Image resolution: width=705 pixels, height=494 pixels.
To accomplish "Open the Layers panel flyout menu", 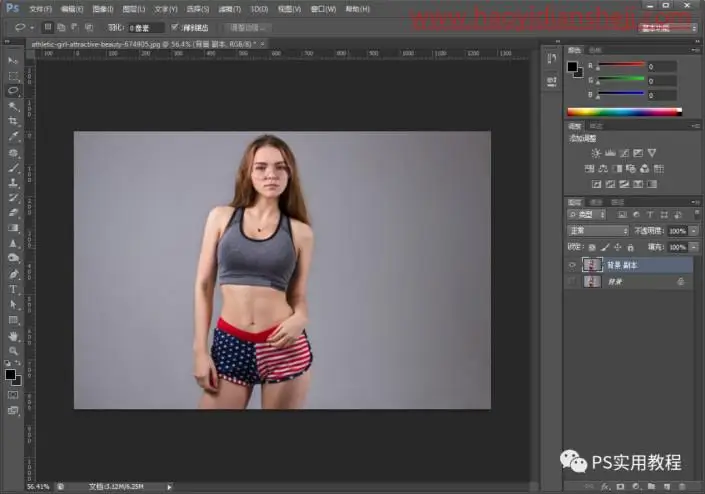I will pos(695,202).
